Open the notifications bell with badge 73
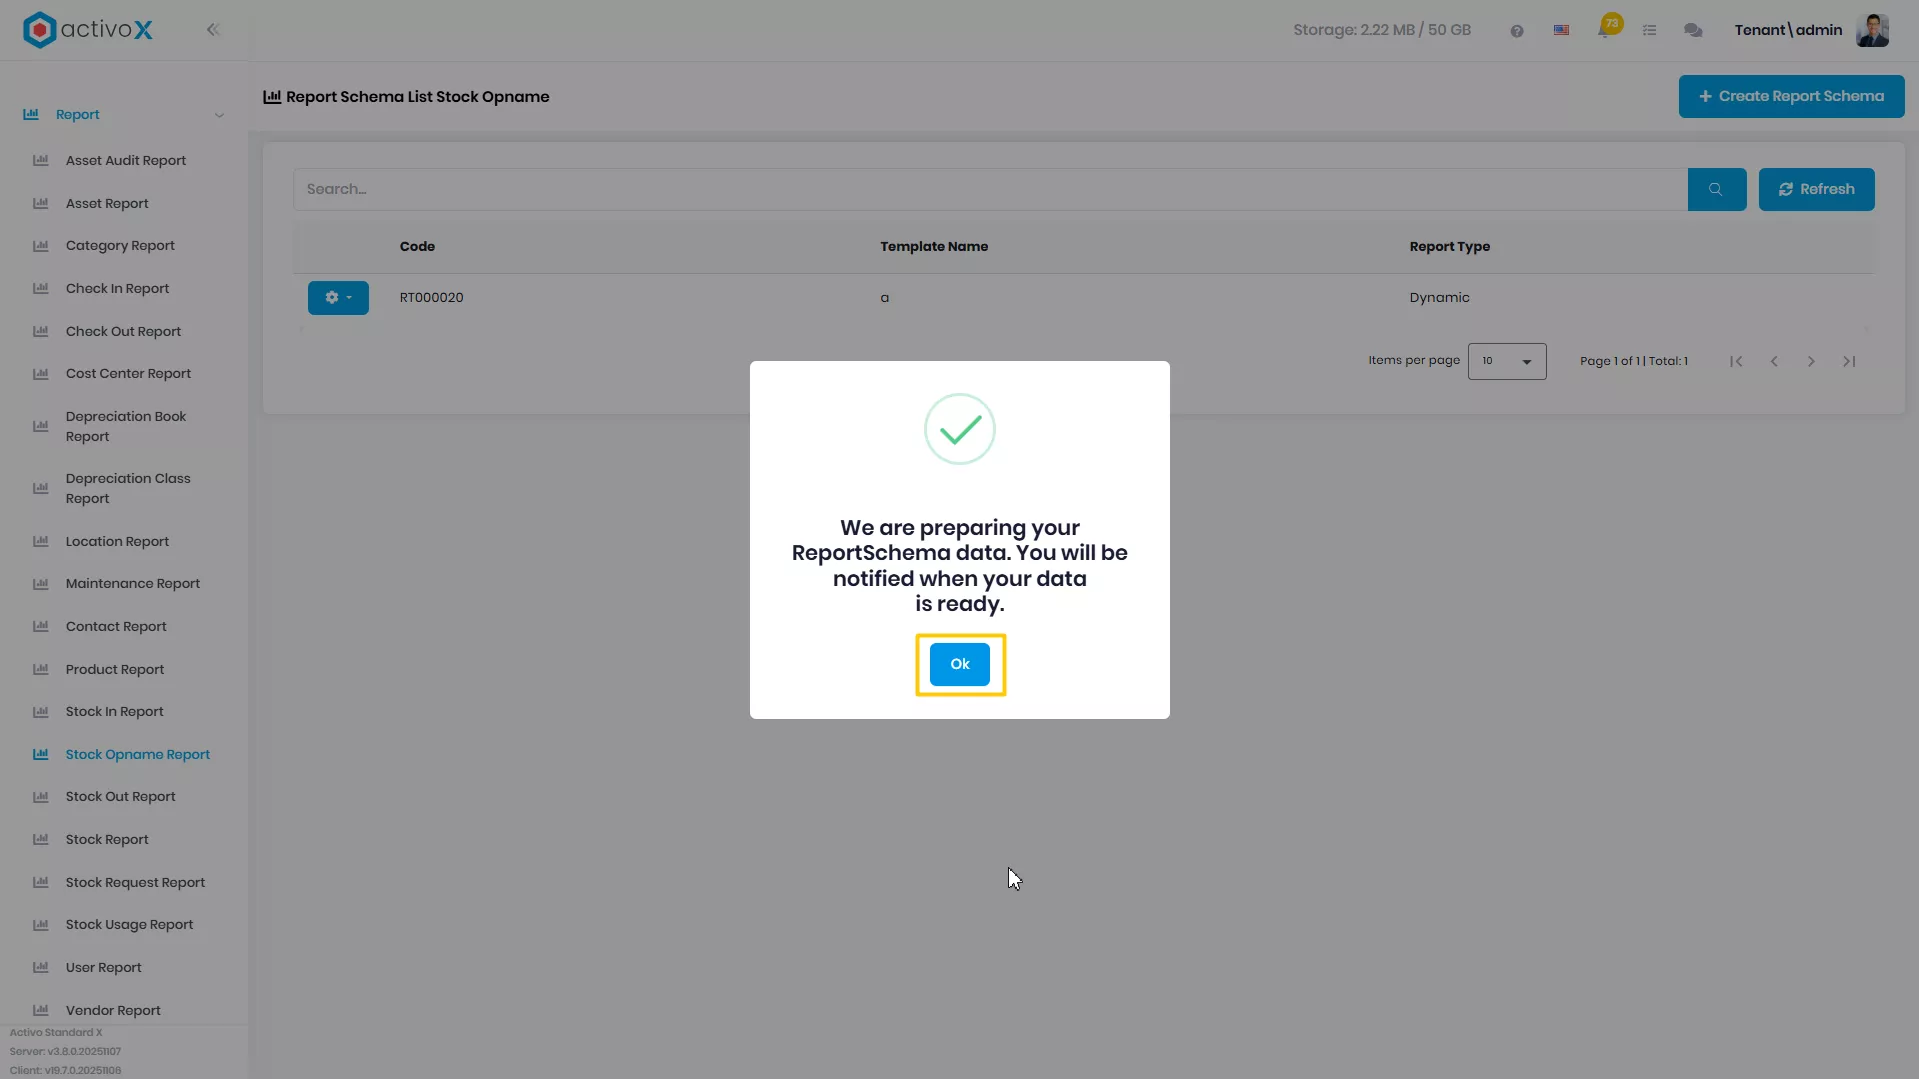Viewport: 1919px width, 1079px height. 1606,28
